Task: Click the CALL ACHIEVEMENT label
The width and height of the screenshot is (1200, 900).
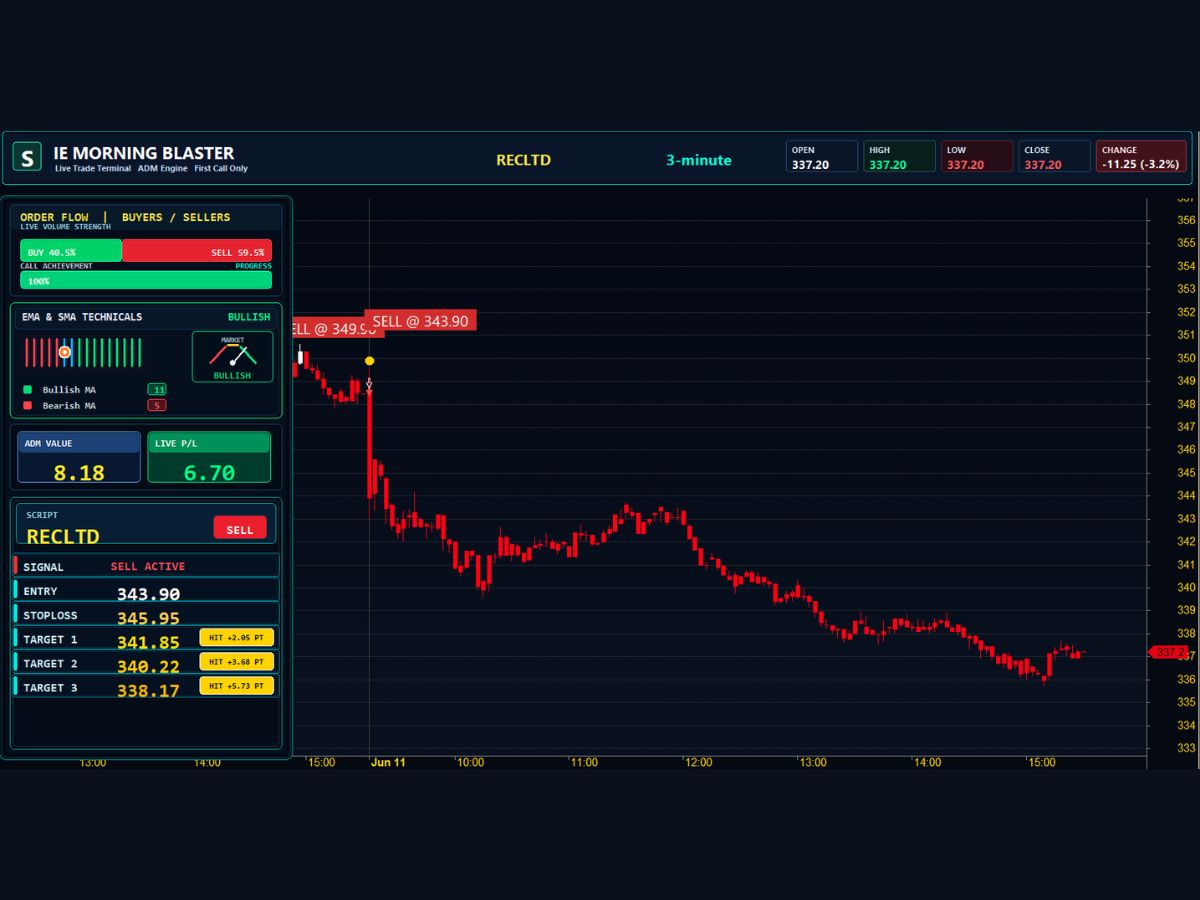Action: click(x=56, y=266)
